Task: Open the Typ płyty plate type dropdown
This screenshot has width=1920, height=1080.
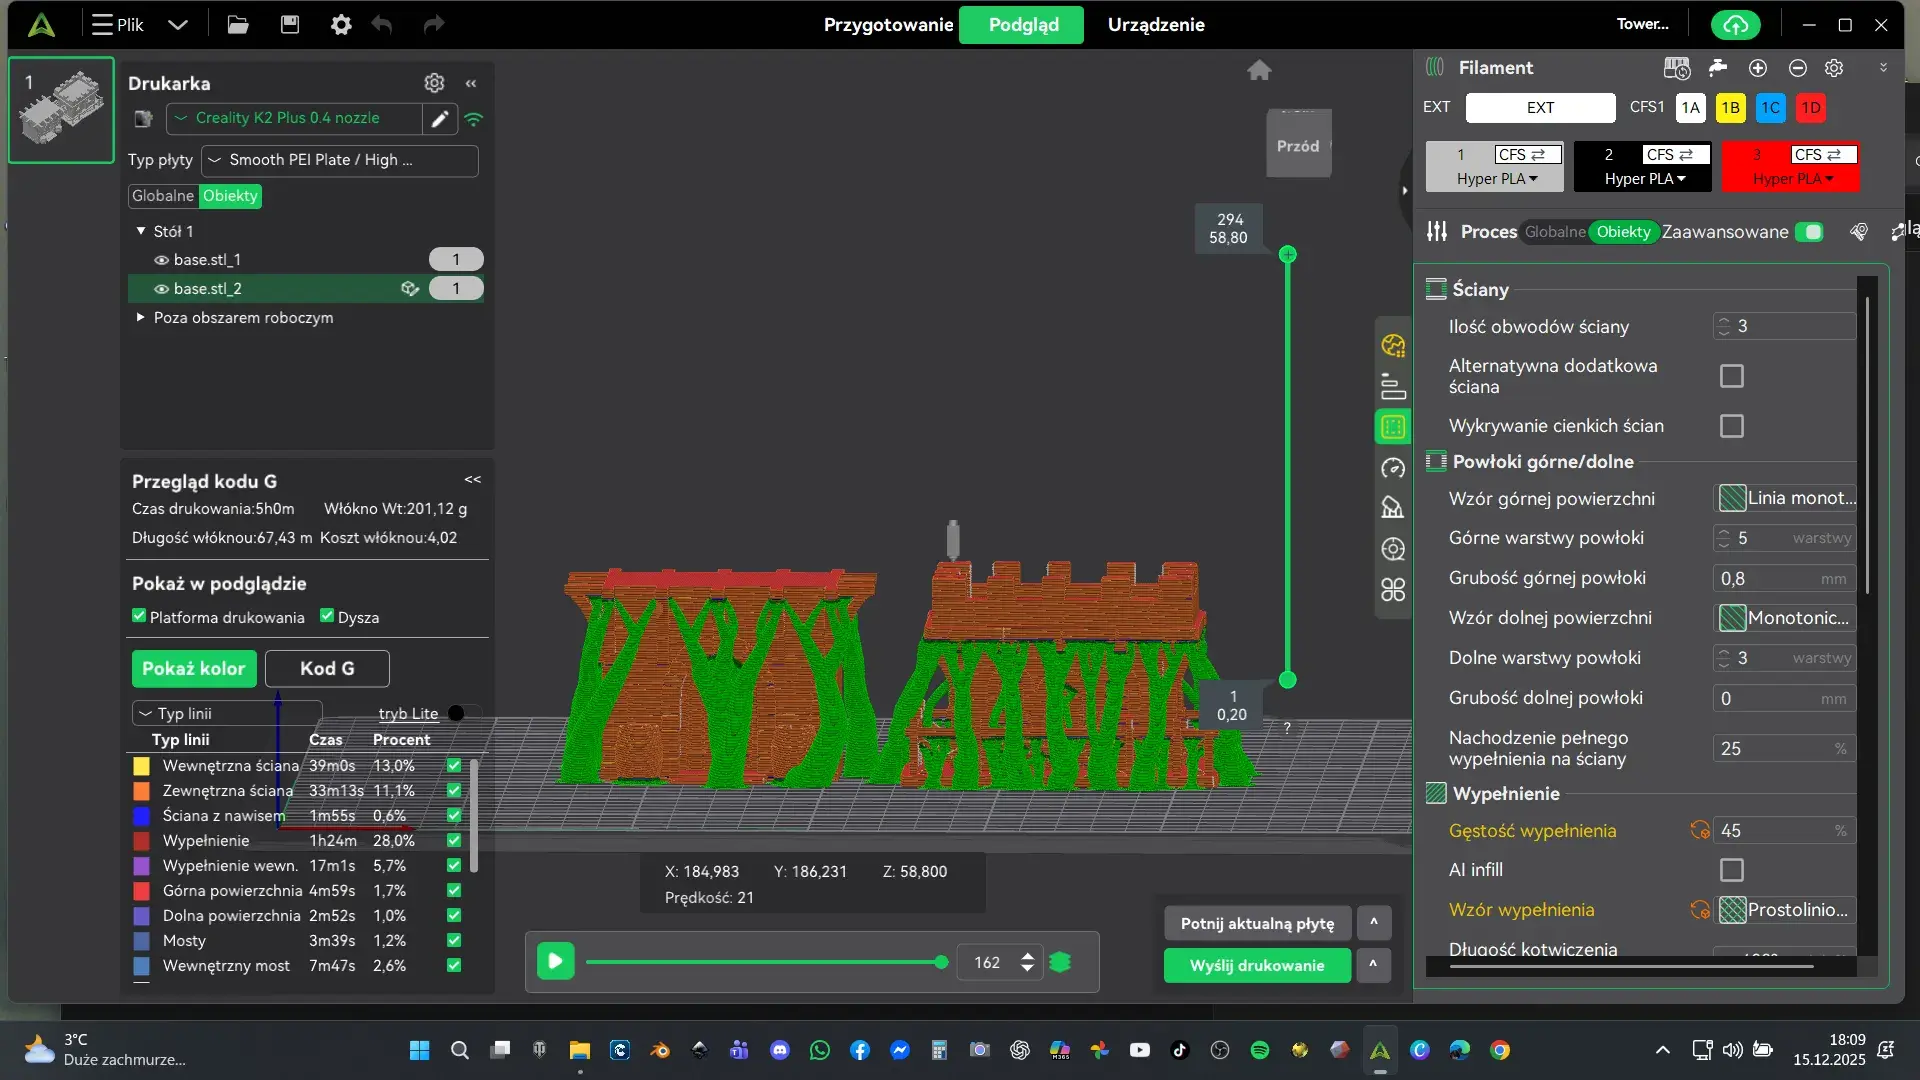Action: [x=340, y=160]
